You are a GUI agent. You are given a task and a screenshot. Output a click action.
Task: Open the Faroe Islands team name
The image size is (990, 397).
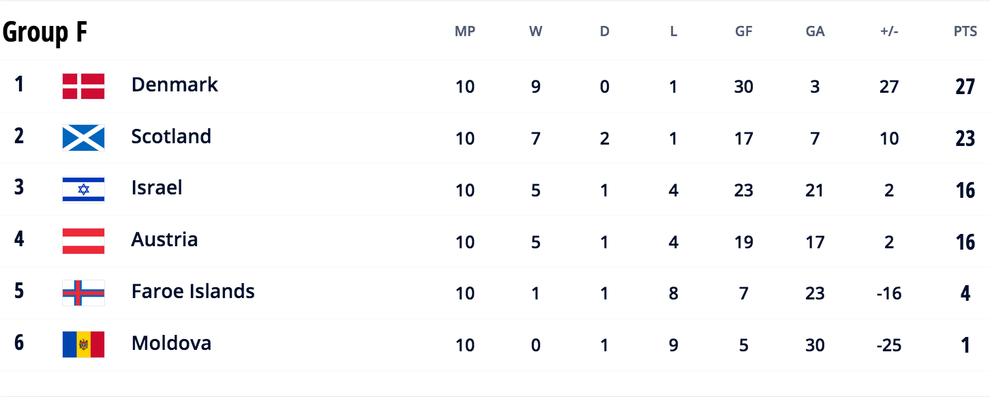pyautogui.click(x=193, y=292)
